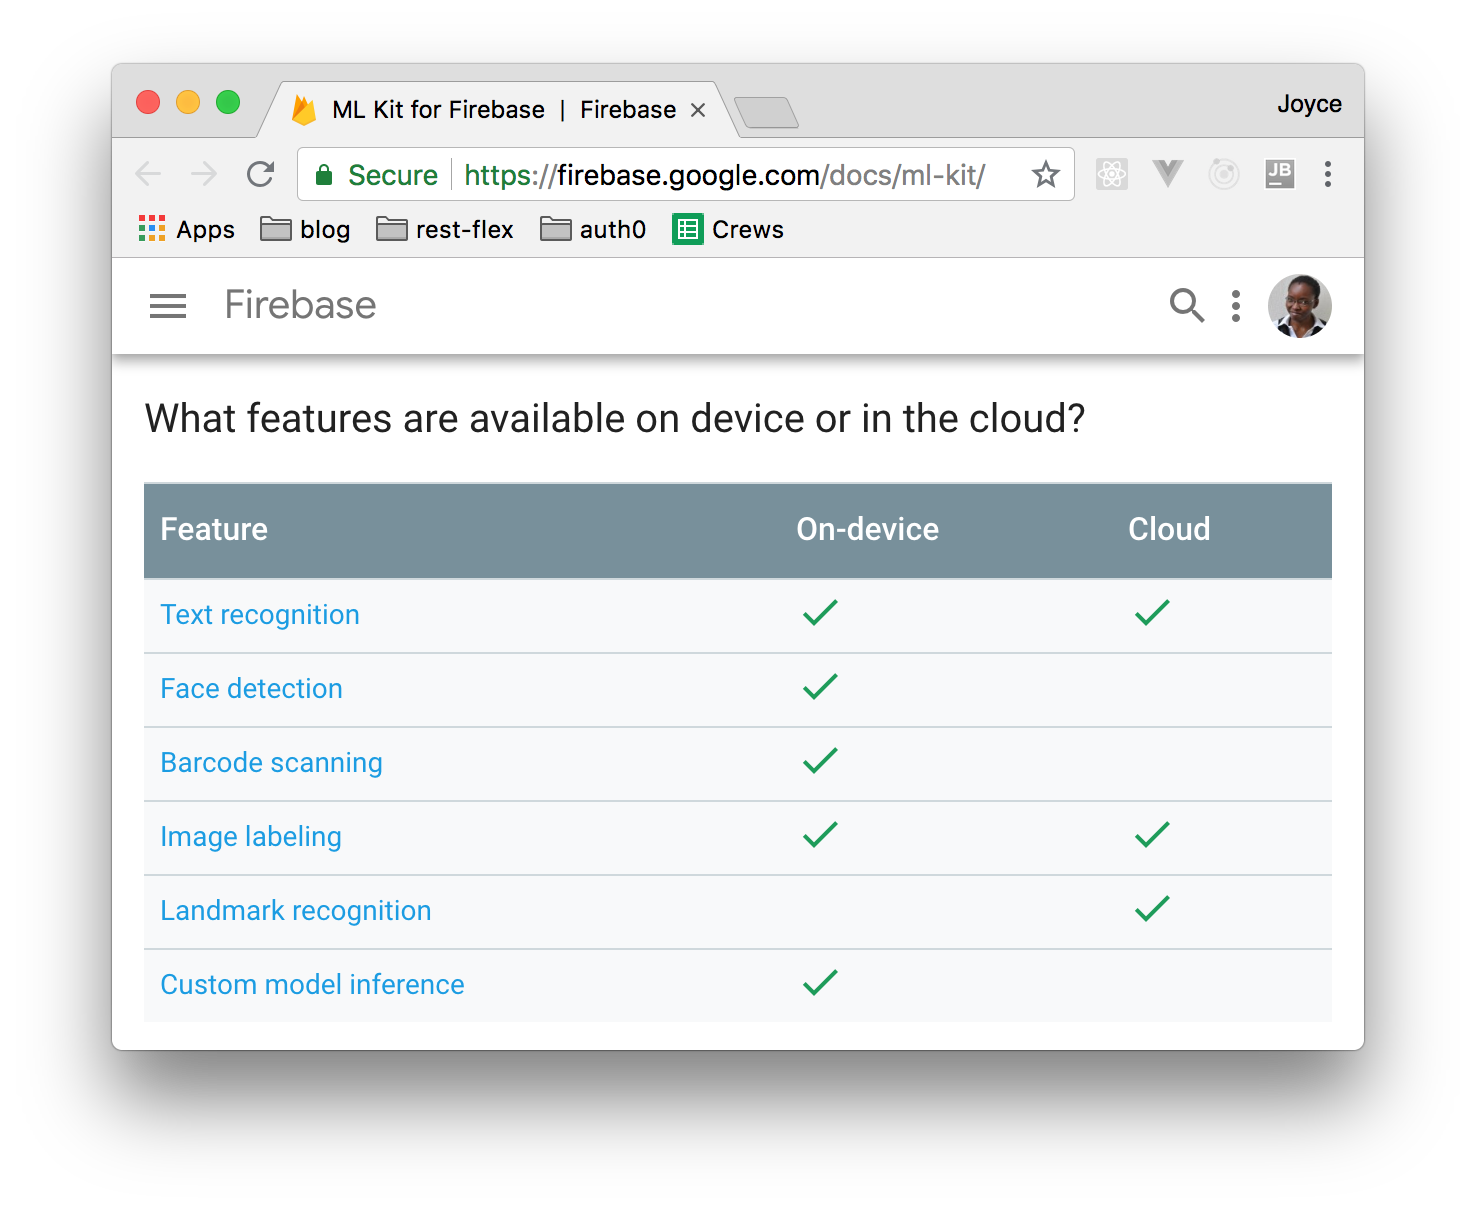This screenshot has width=1476, height=1210.
Task: Click the Cloud column header
Action: [1169, 529]
